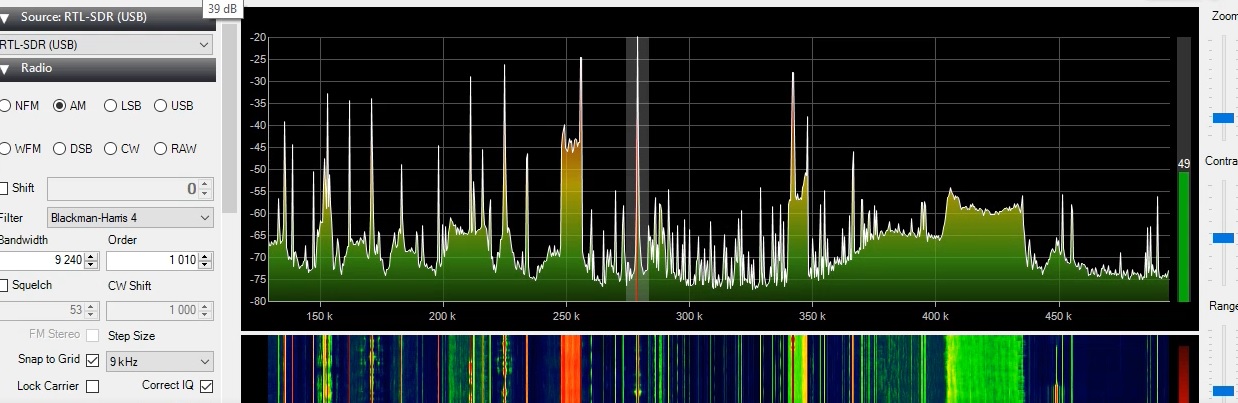Screen dimensions: 1238x403
Task: Click the tuned frequency marker in spectrum
Action: [x=637, y=168]
